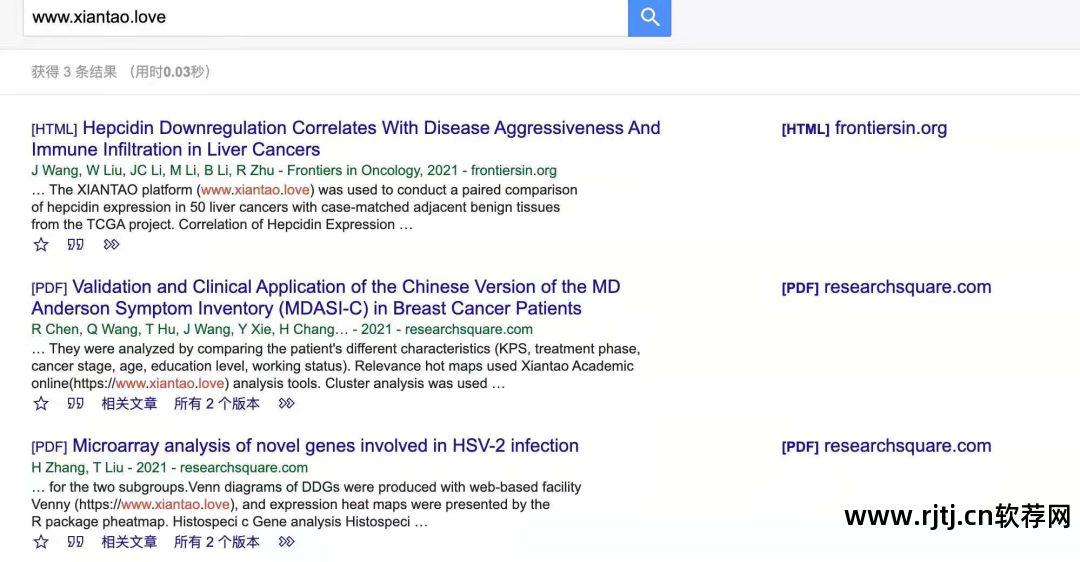
Task: Star the HSV-2 microarray analysis result
Action: tap(41, 542)
